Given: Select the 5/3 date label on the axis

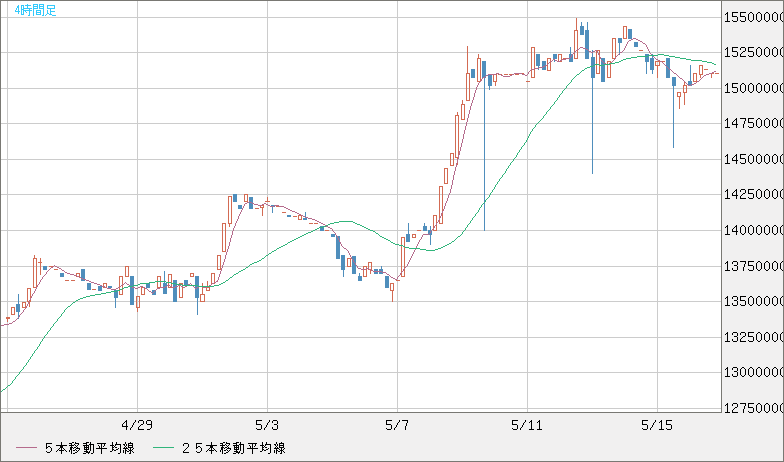Looking at the screenshot, I should (x=267, y=426).
